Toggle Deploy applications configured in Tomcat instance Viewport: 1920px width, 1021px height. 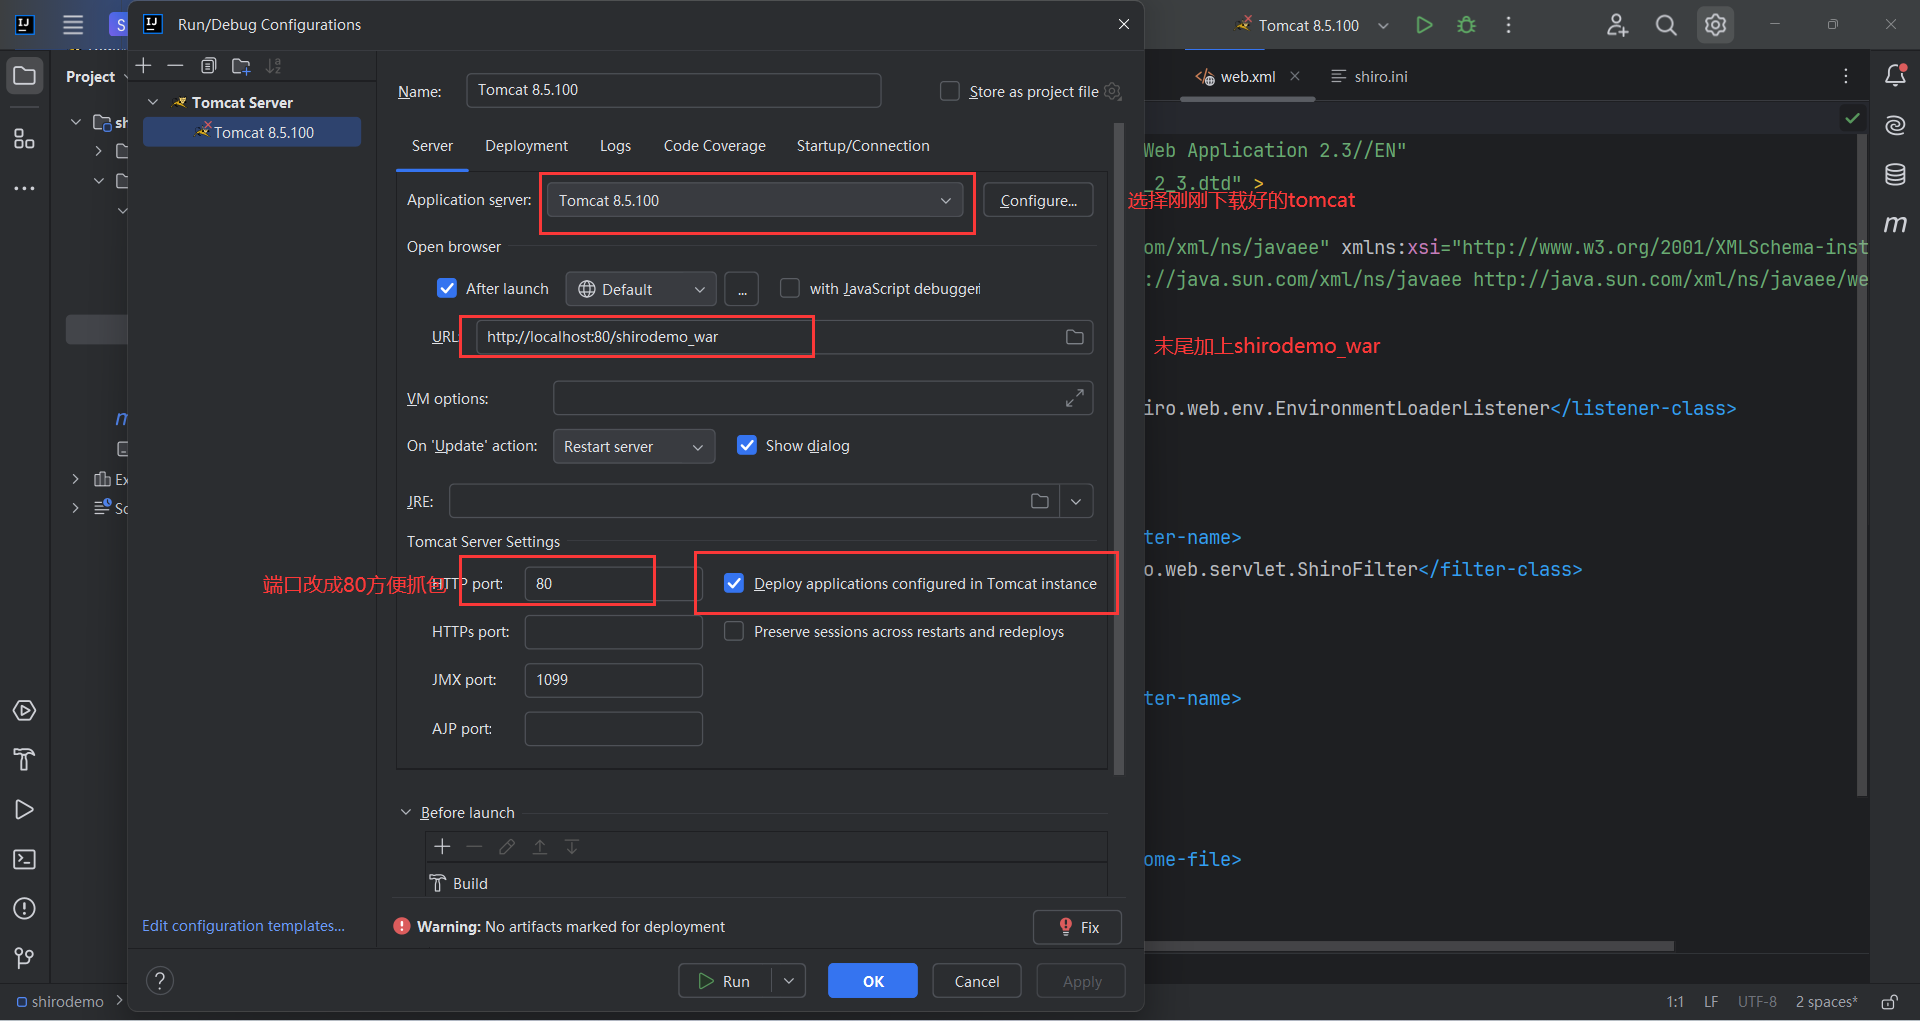pos(734,583)
